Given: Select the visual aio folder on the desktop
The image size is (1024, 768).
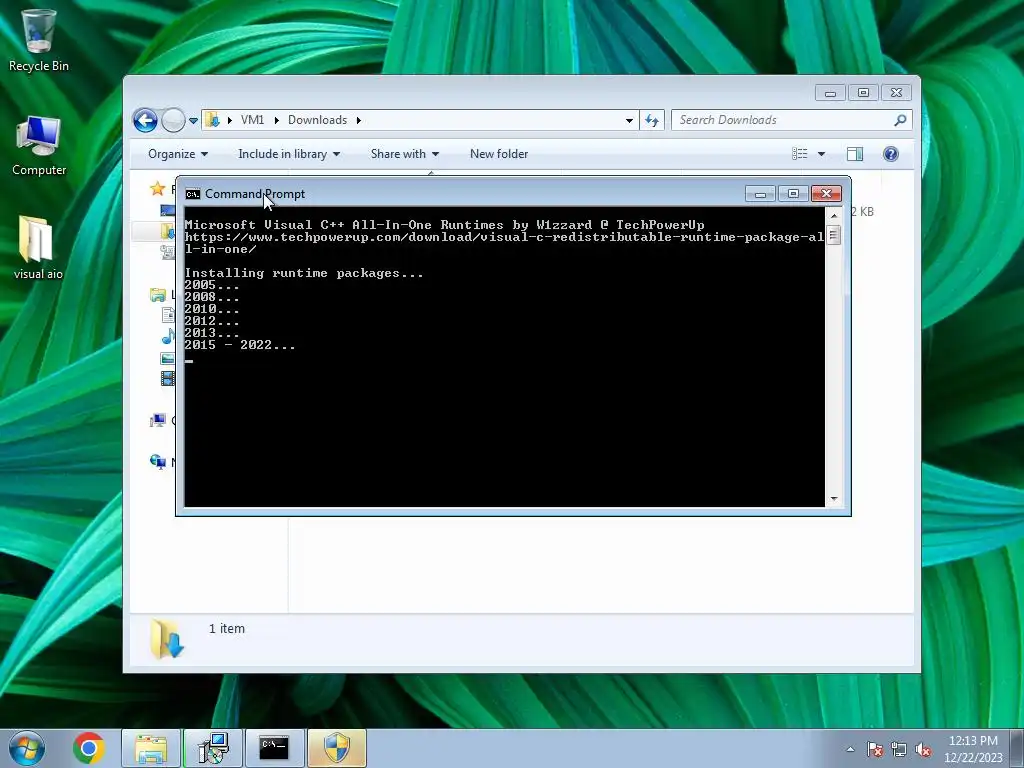Looking at the screenshot, I should pos(38,248).
